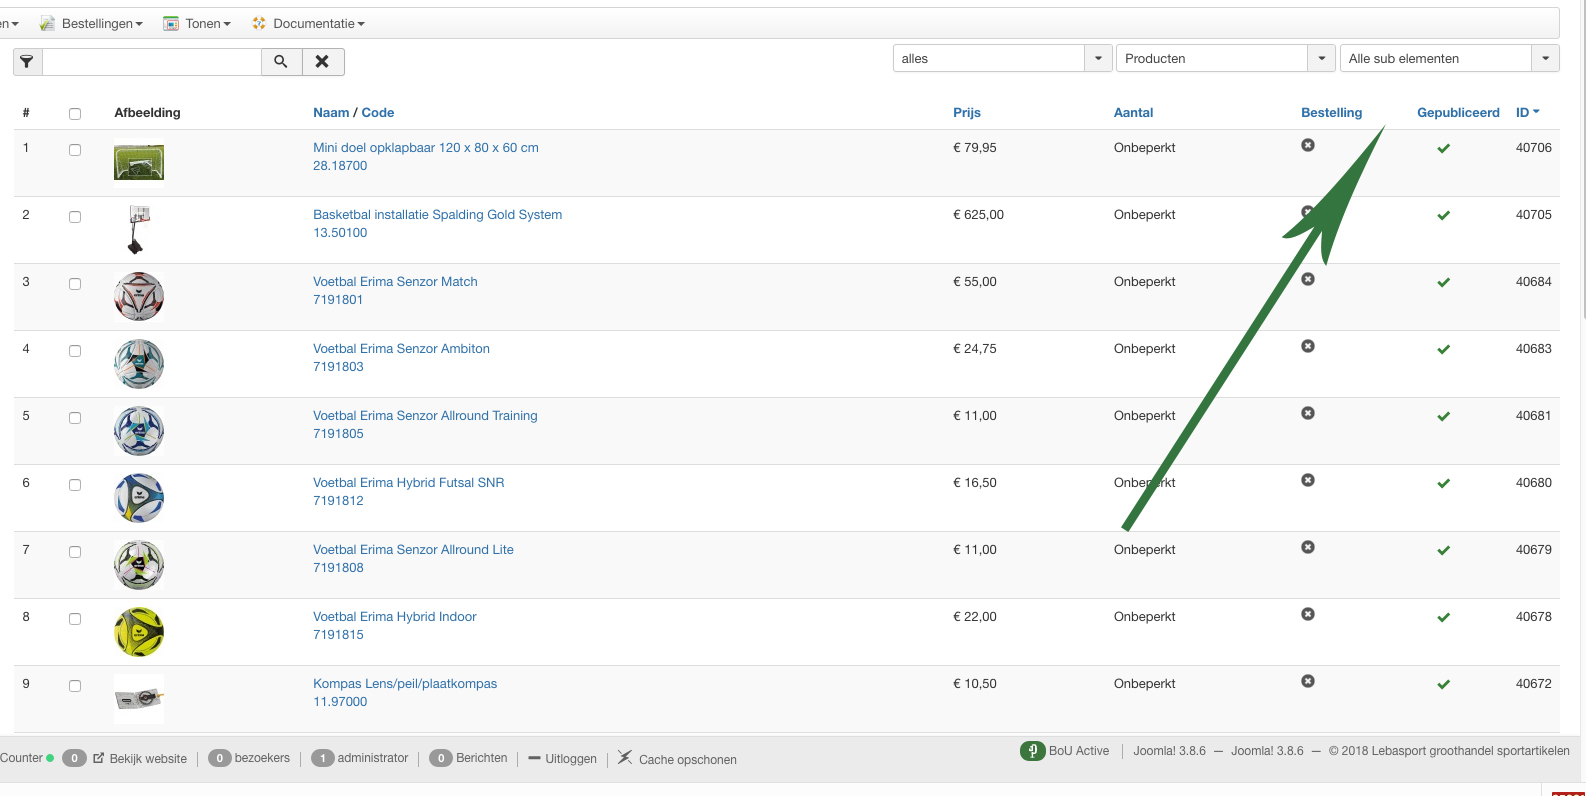Click the magnifier search button
Viewport: 1586px width, 796px height.
281,62
